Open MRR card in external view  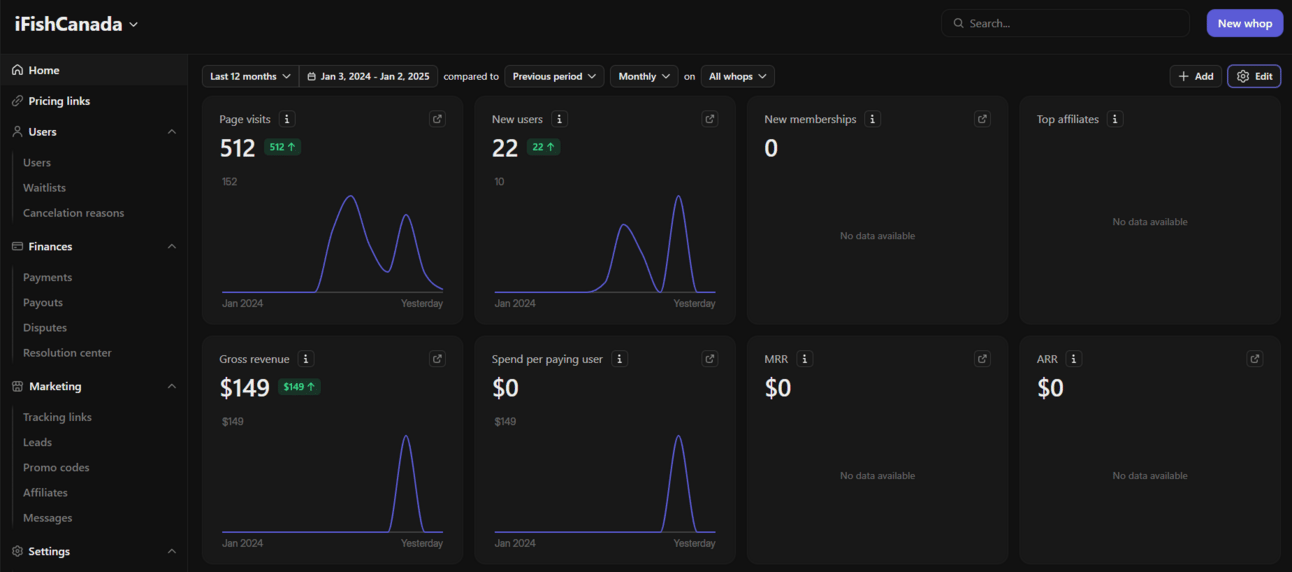pos(982,359)
